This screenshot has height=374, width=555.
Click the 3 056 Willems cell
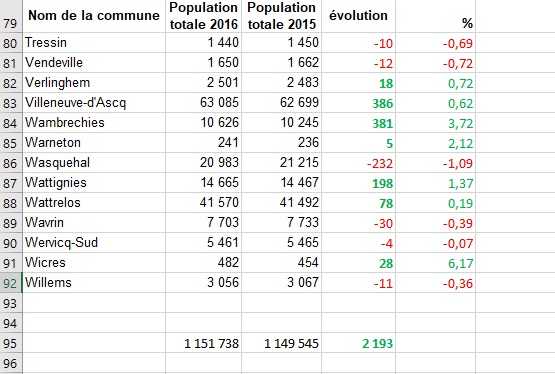click(x=204, y=283)
